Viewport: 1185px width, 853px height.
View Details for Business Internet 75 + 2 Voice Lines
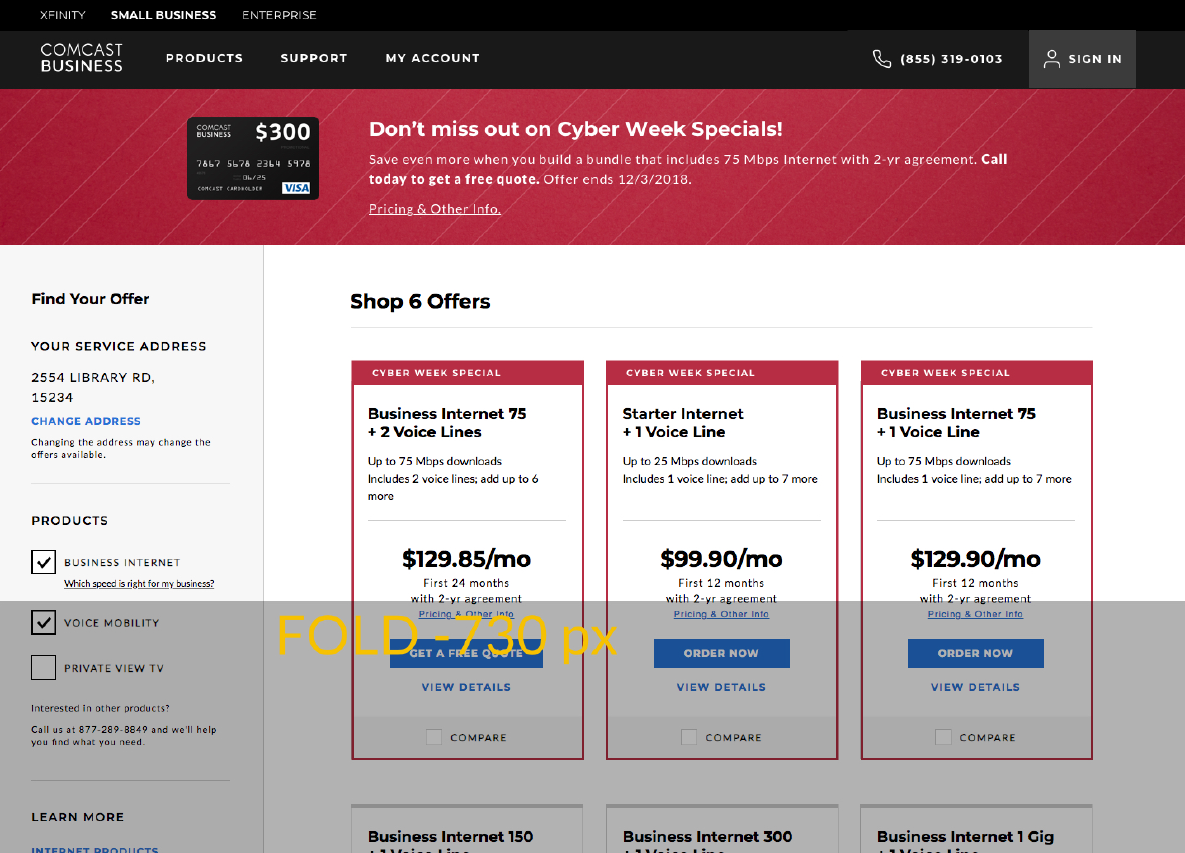466,687
